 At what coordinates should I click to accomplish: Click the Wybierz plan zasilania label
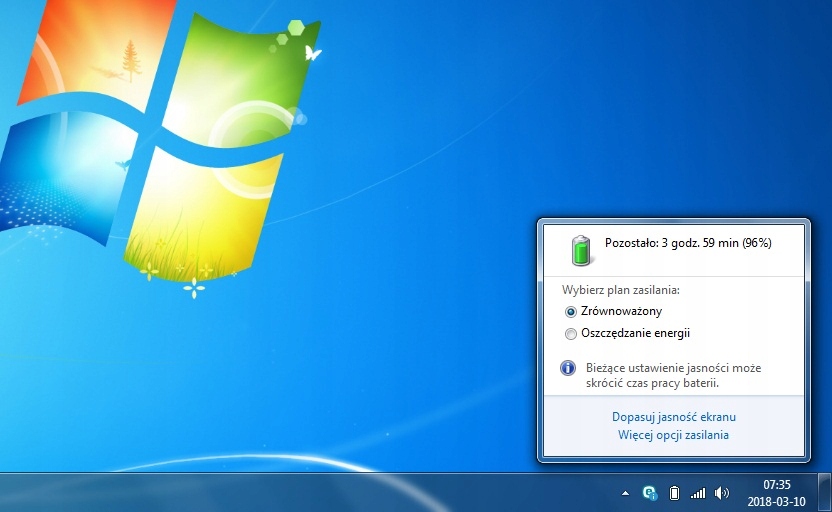point(621,290)
